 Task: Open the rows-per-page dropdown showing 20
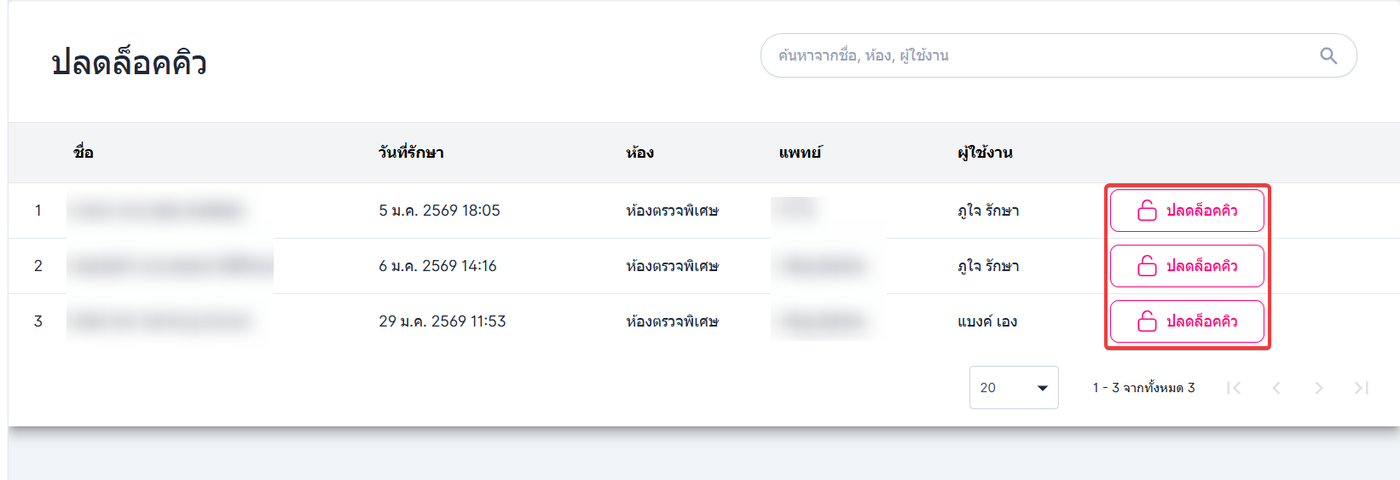[1013, 388]
